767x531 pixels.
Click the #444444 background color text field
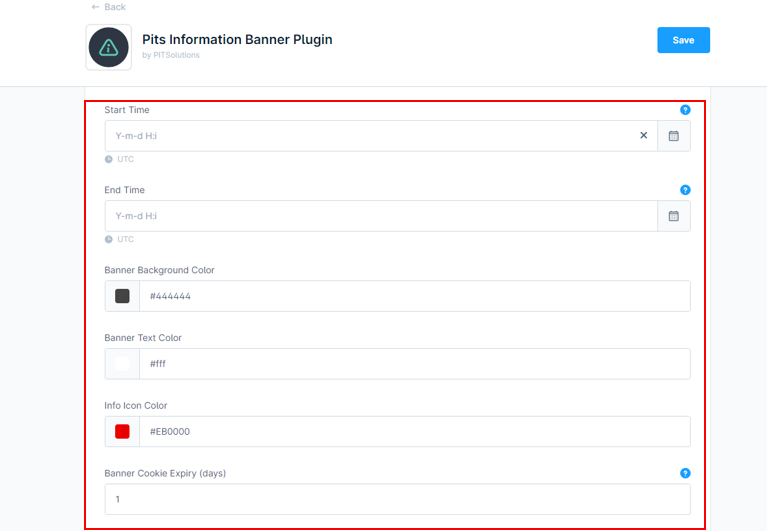(414, 296)
